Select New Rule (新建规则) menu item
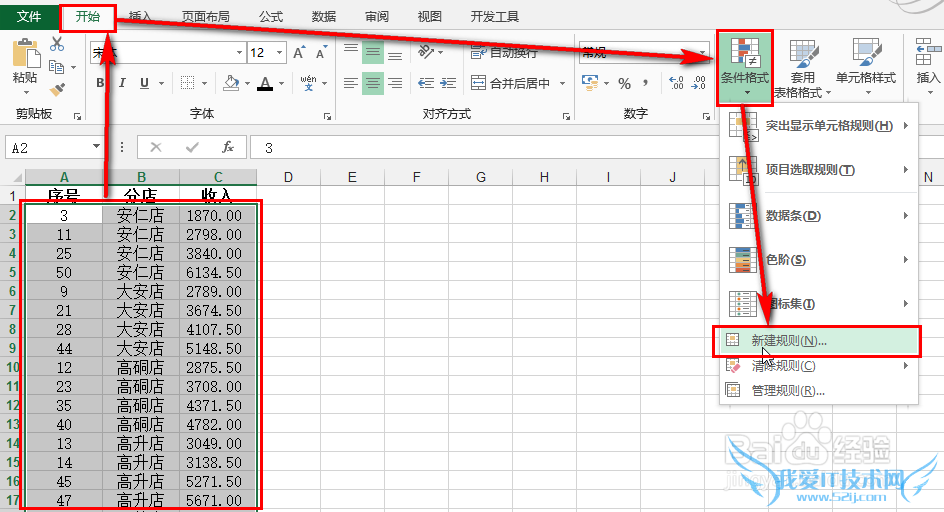This screenshot has height=512, width=944. [818, 341]
